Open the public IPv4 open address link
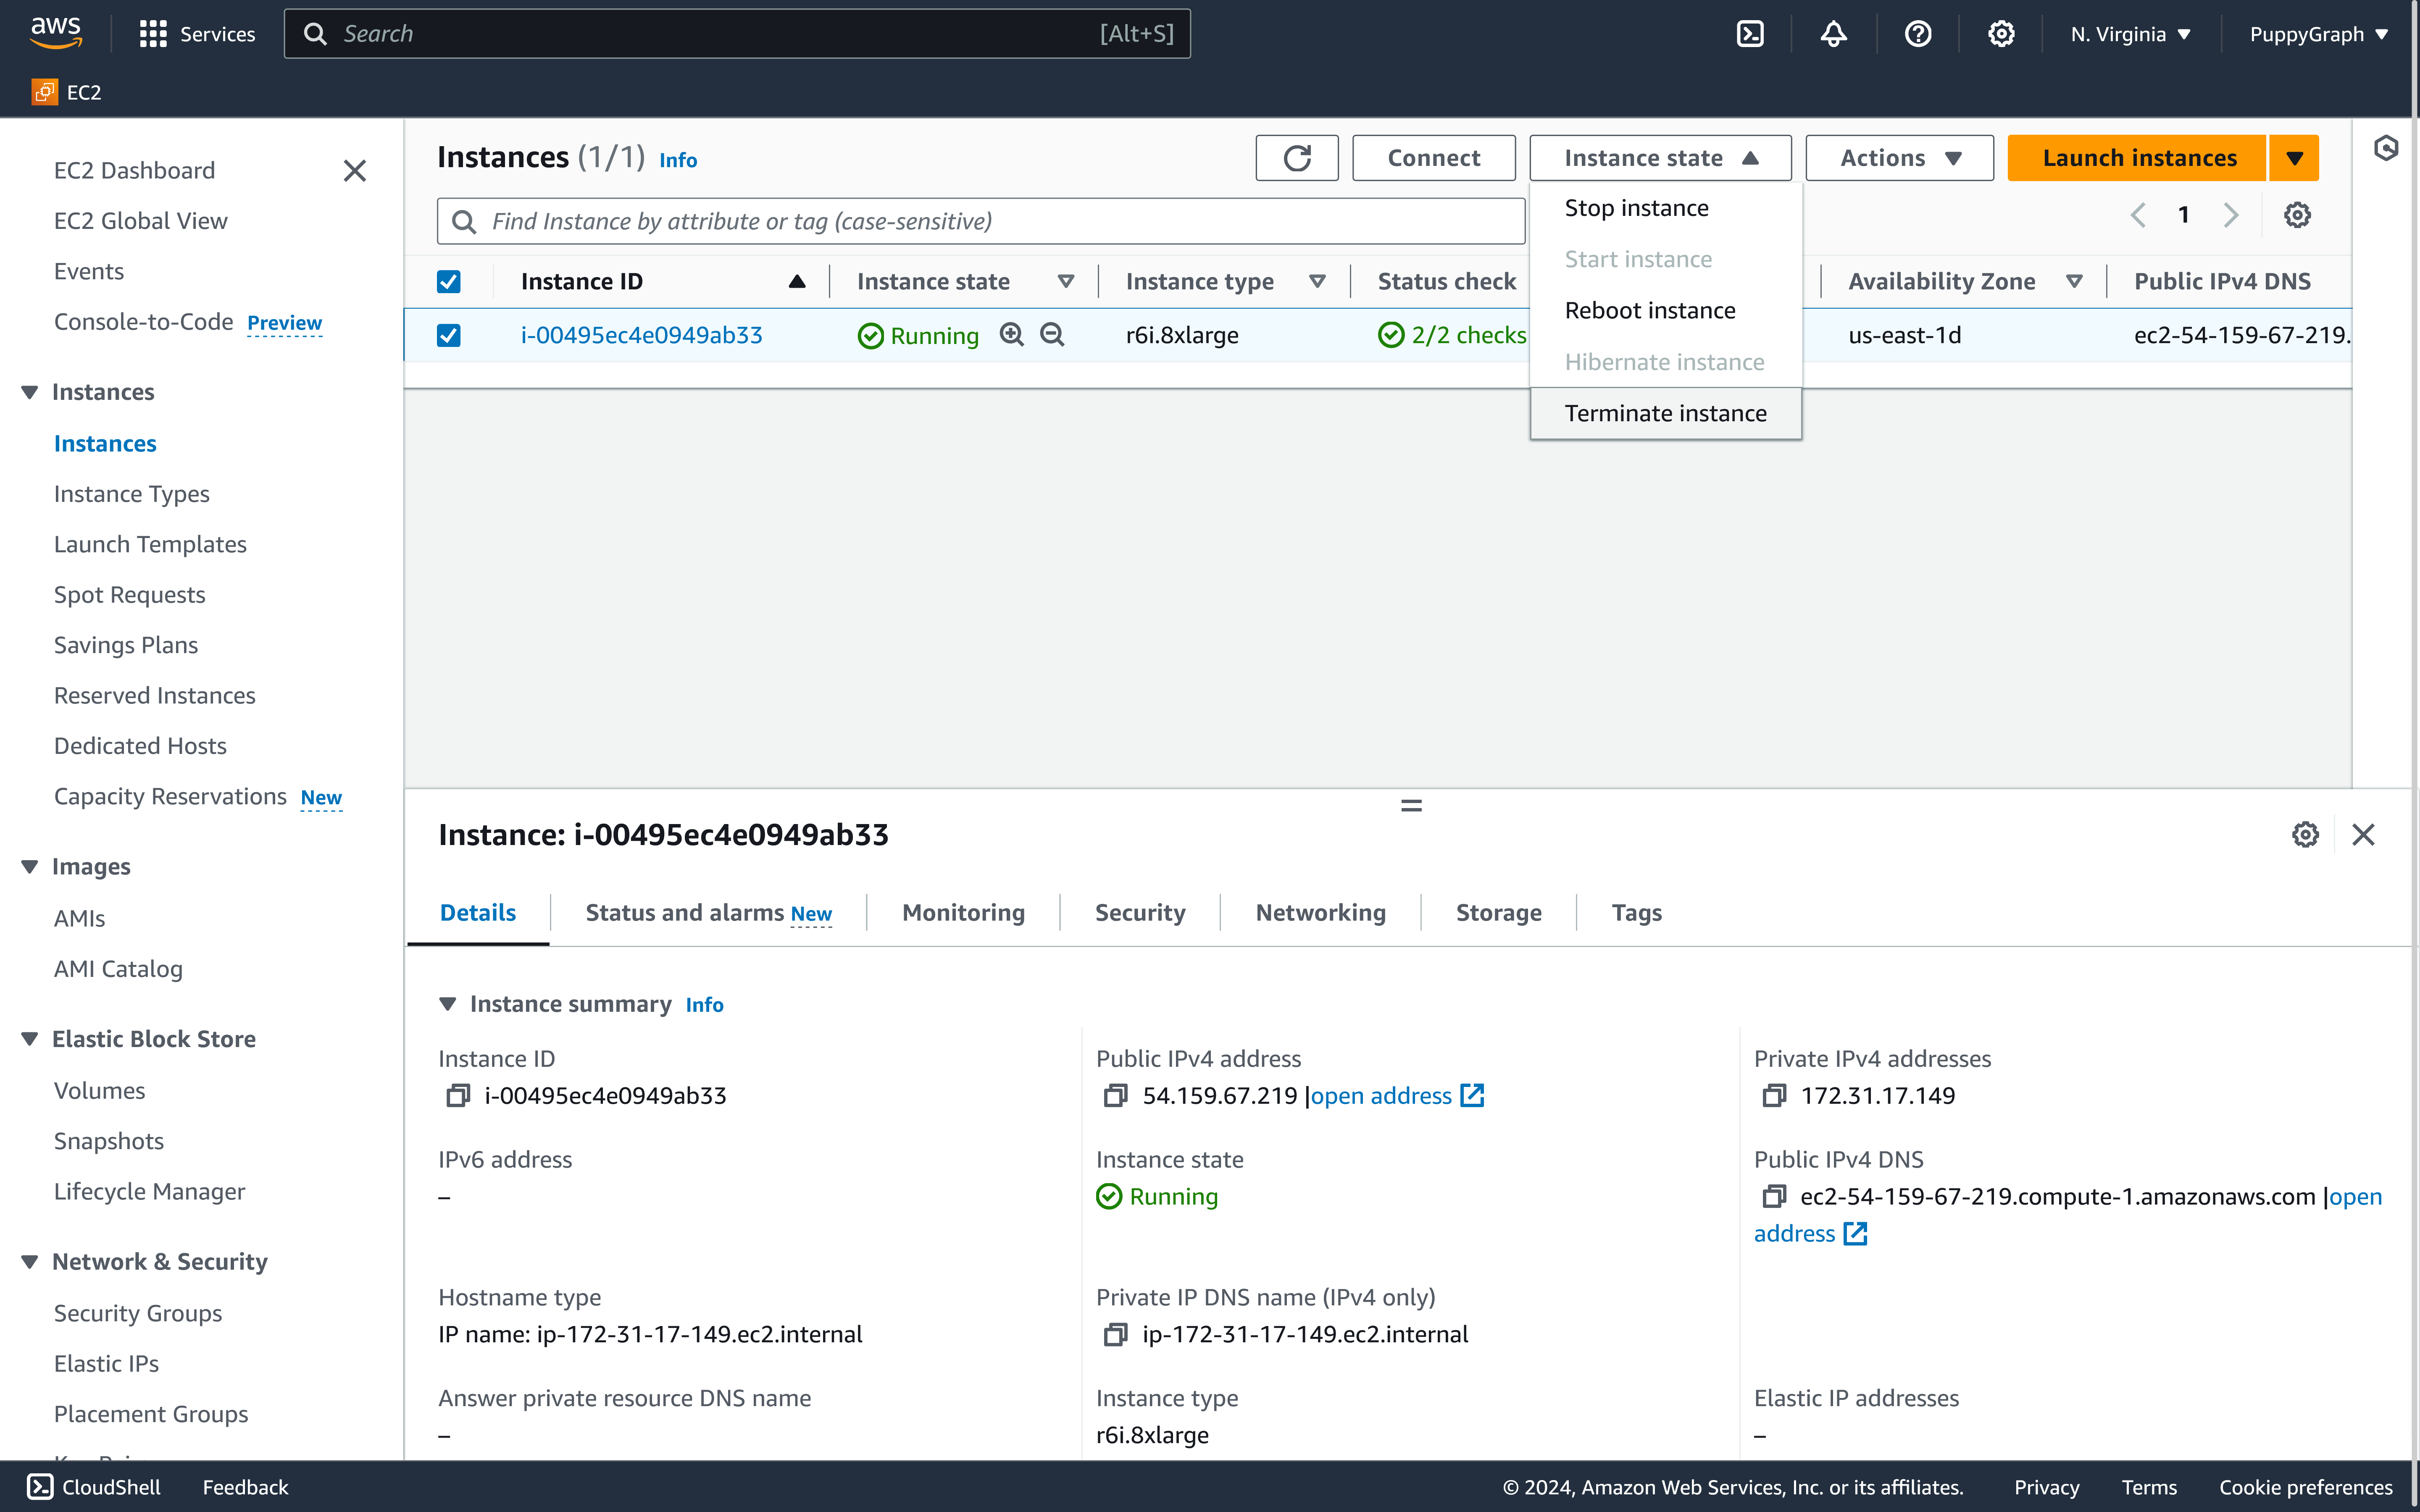2420x1512 pixels. point(1381,1096)
